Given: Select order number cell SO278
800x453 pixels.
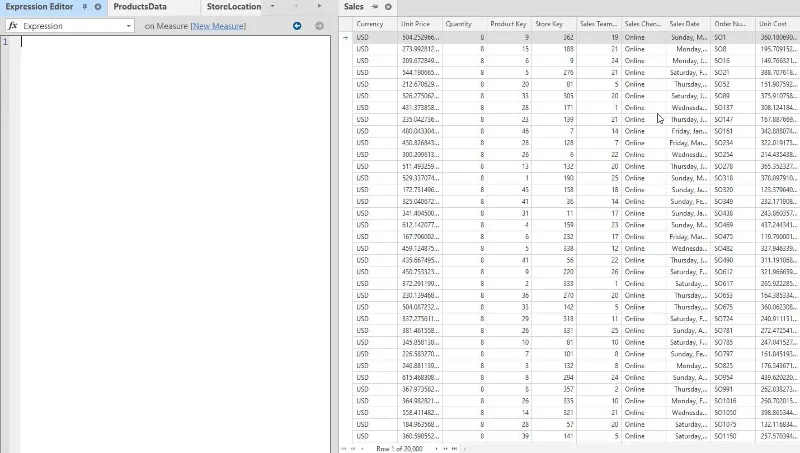Looking at the screenshot, I should click(x=733, y=166).
